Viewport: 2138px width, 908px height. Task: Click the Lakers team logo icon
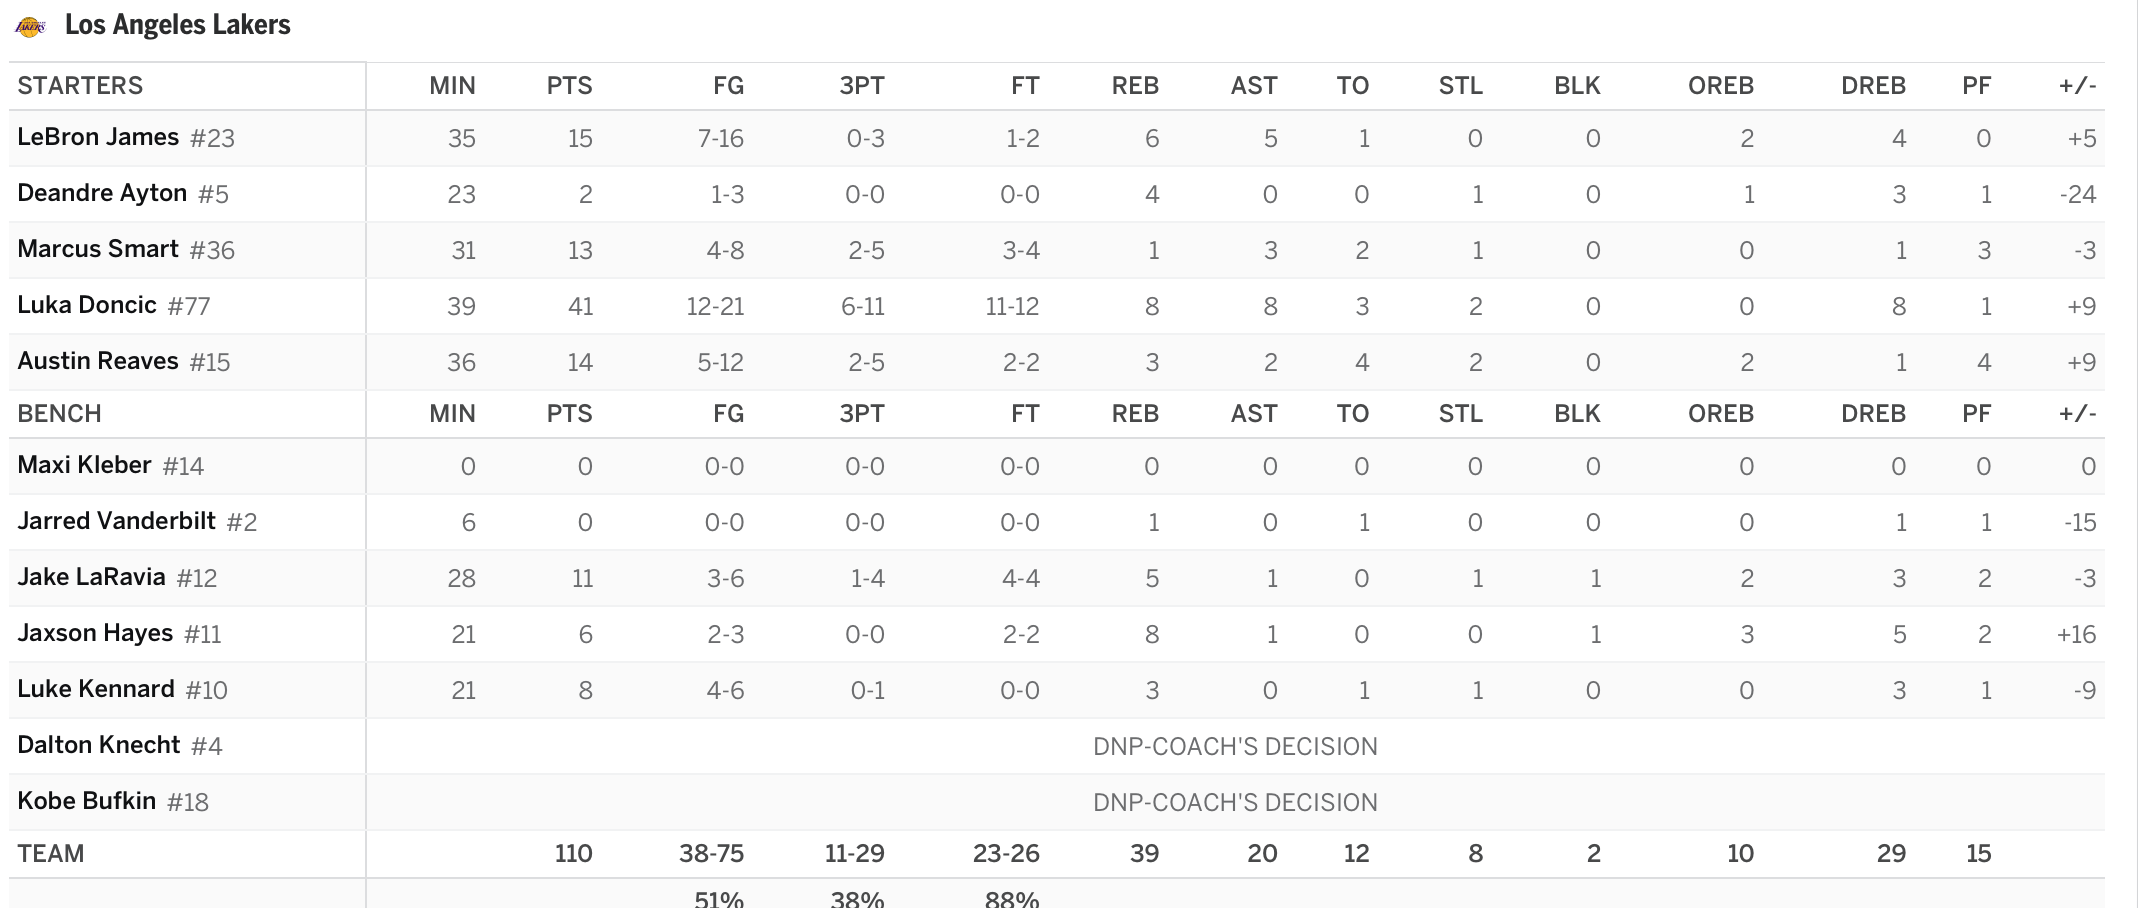30,27
